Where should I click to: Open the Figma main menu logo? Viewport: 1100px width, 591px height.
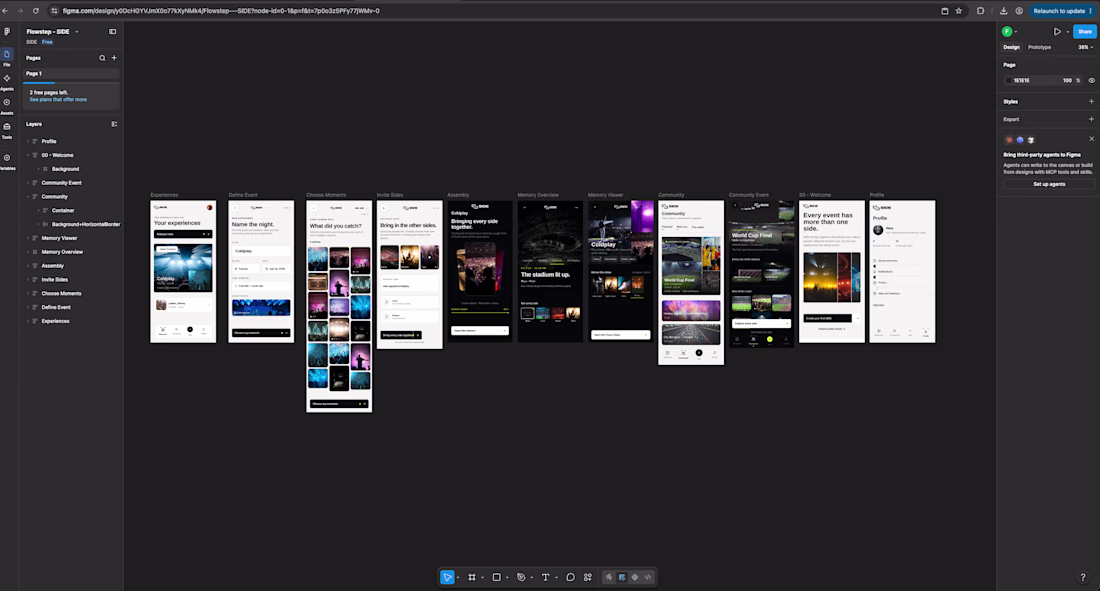pyautogui.click(x=7, y=32)
